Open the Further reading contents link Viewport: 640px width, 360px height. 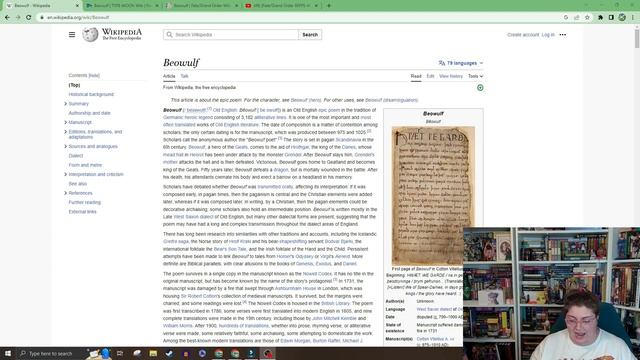tap(84, 202)
